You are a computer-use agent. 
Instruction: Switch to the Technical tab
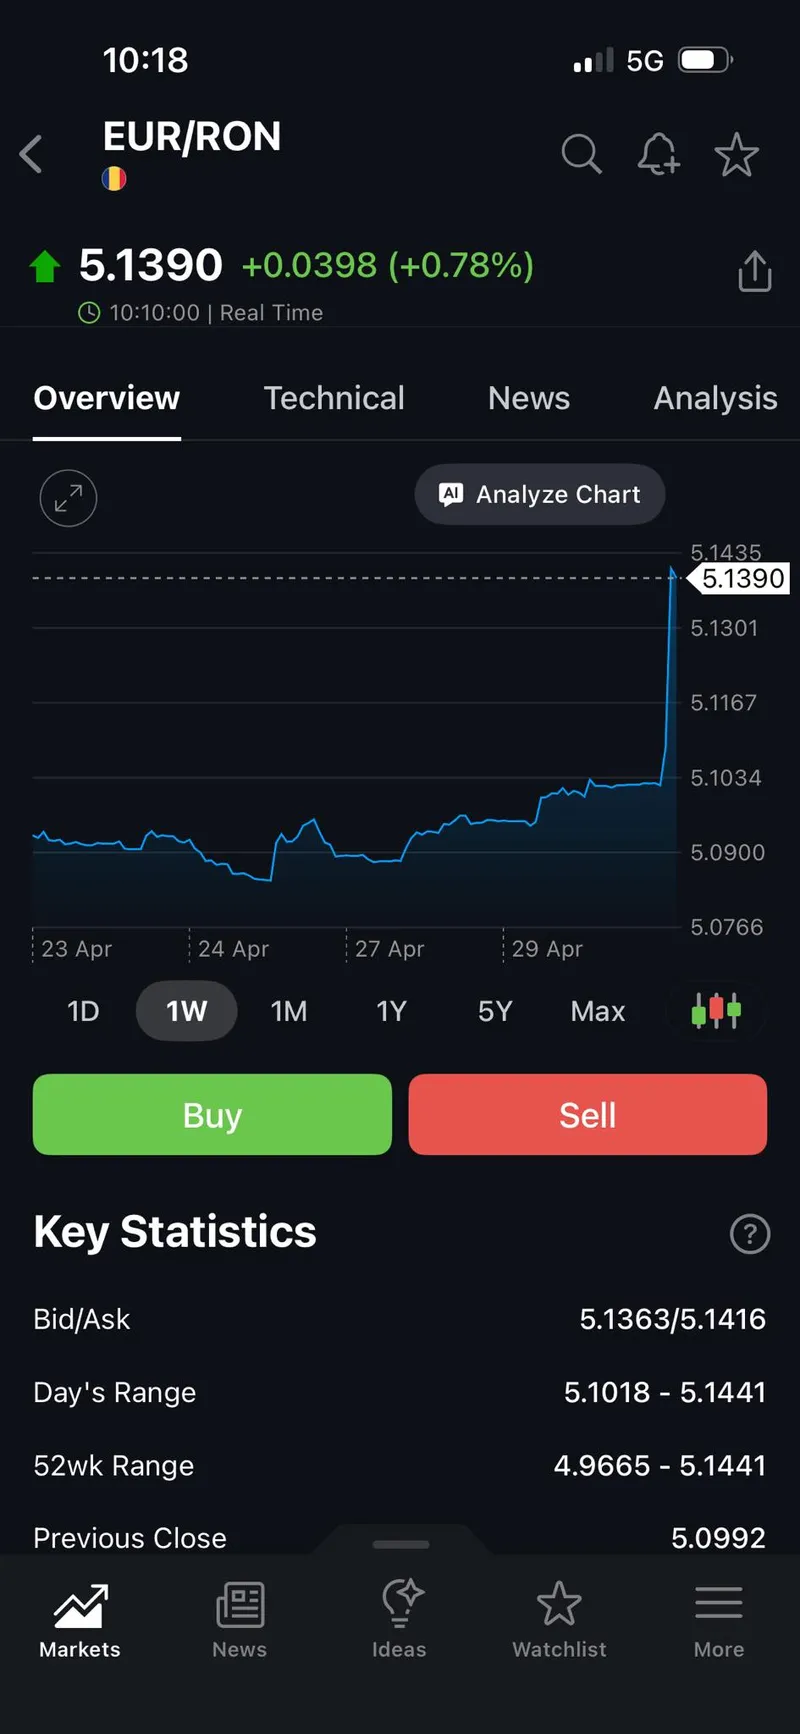pos(334,398)
